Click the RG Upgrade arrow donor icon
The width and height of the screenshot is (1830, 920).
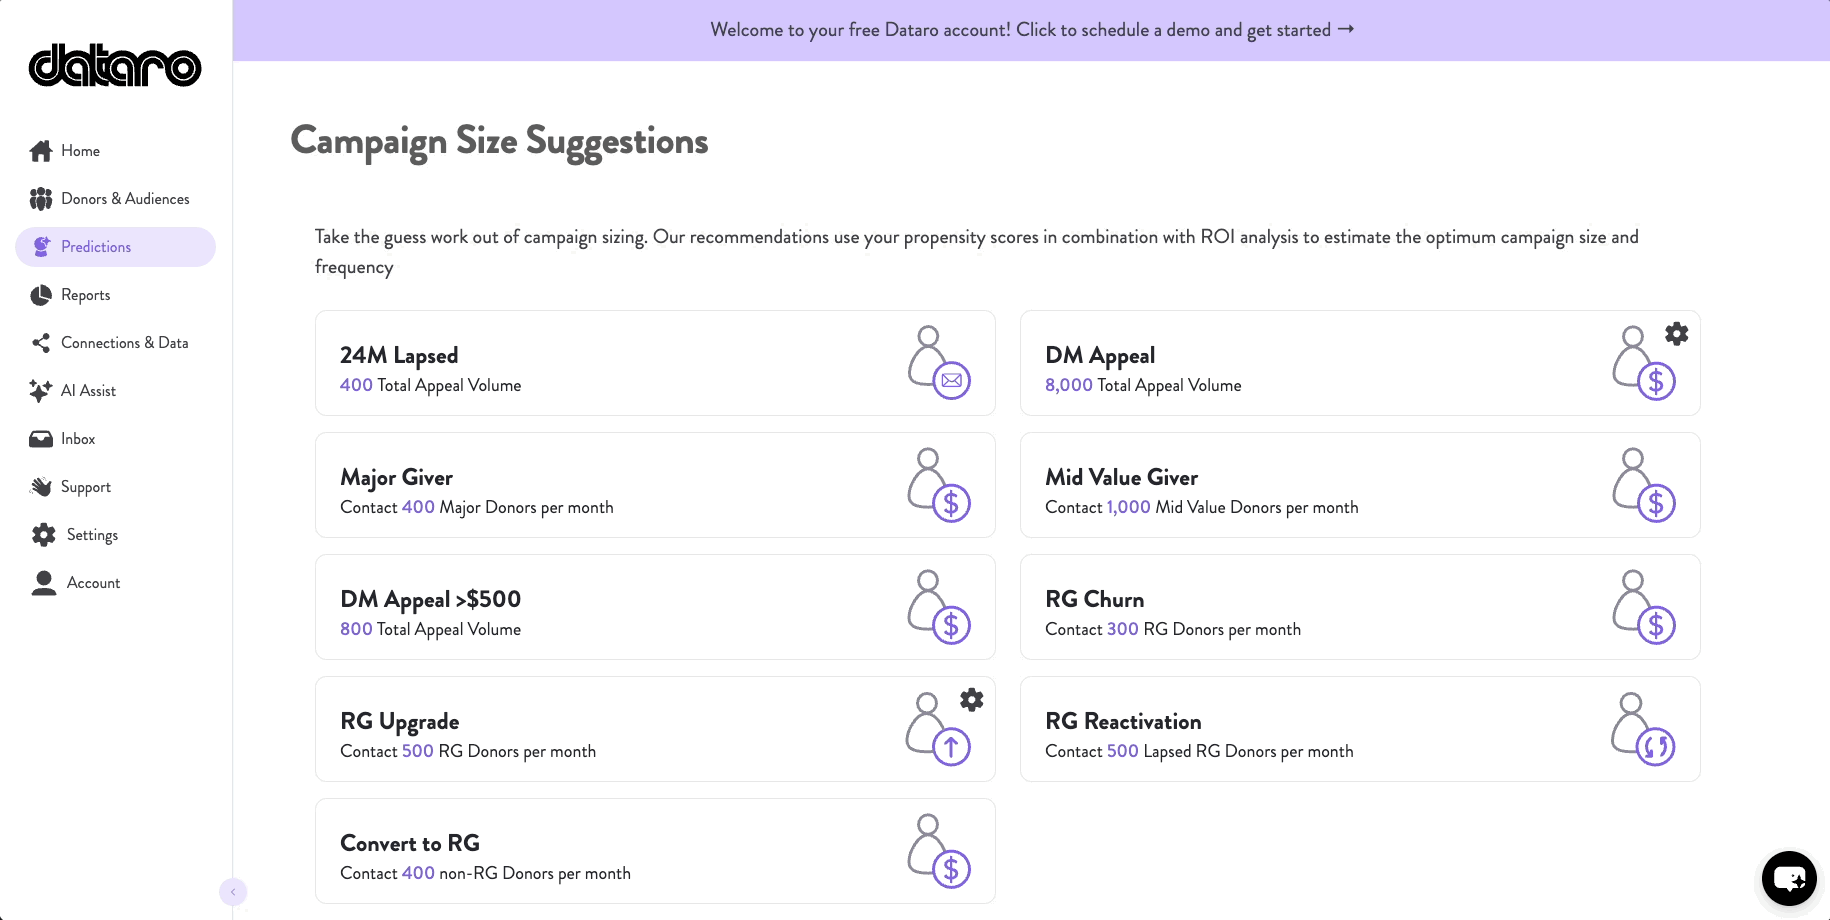pos(937,729)
